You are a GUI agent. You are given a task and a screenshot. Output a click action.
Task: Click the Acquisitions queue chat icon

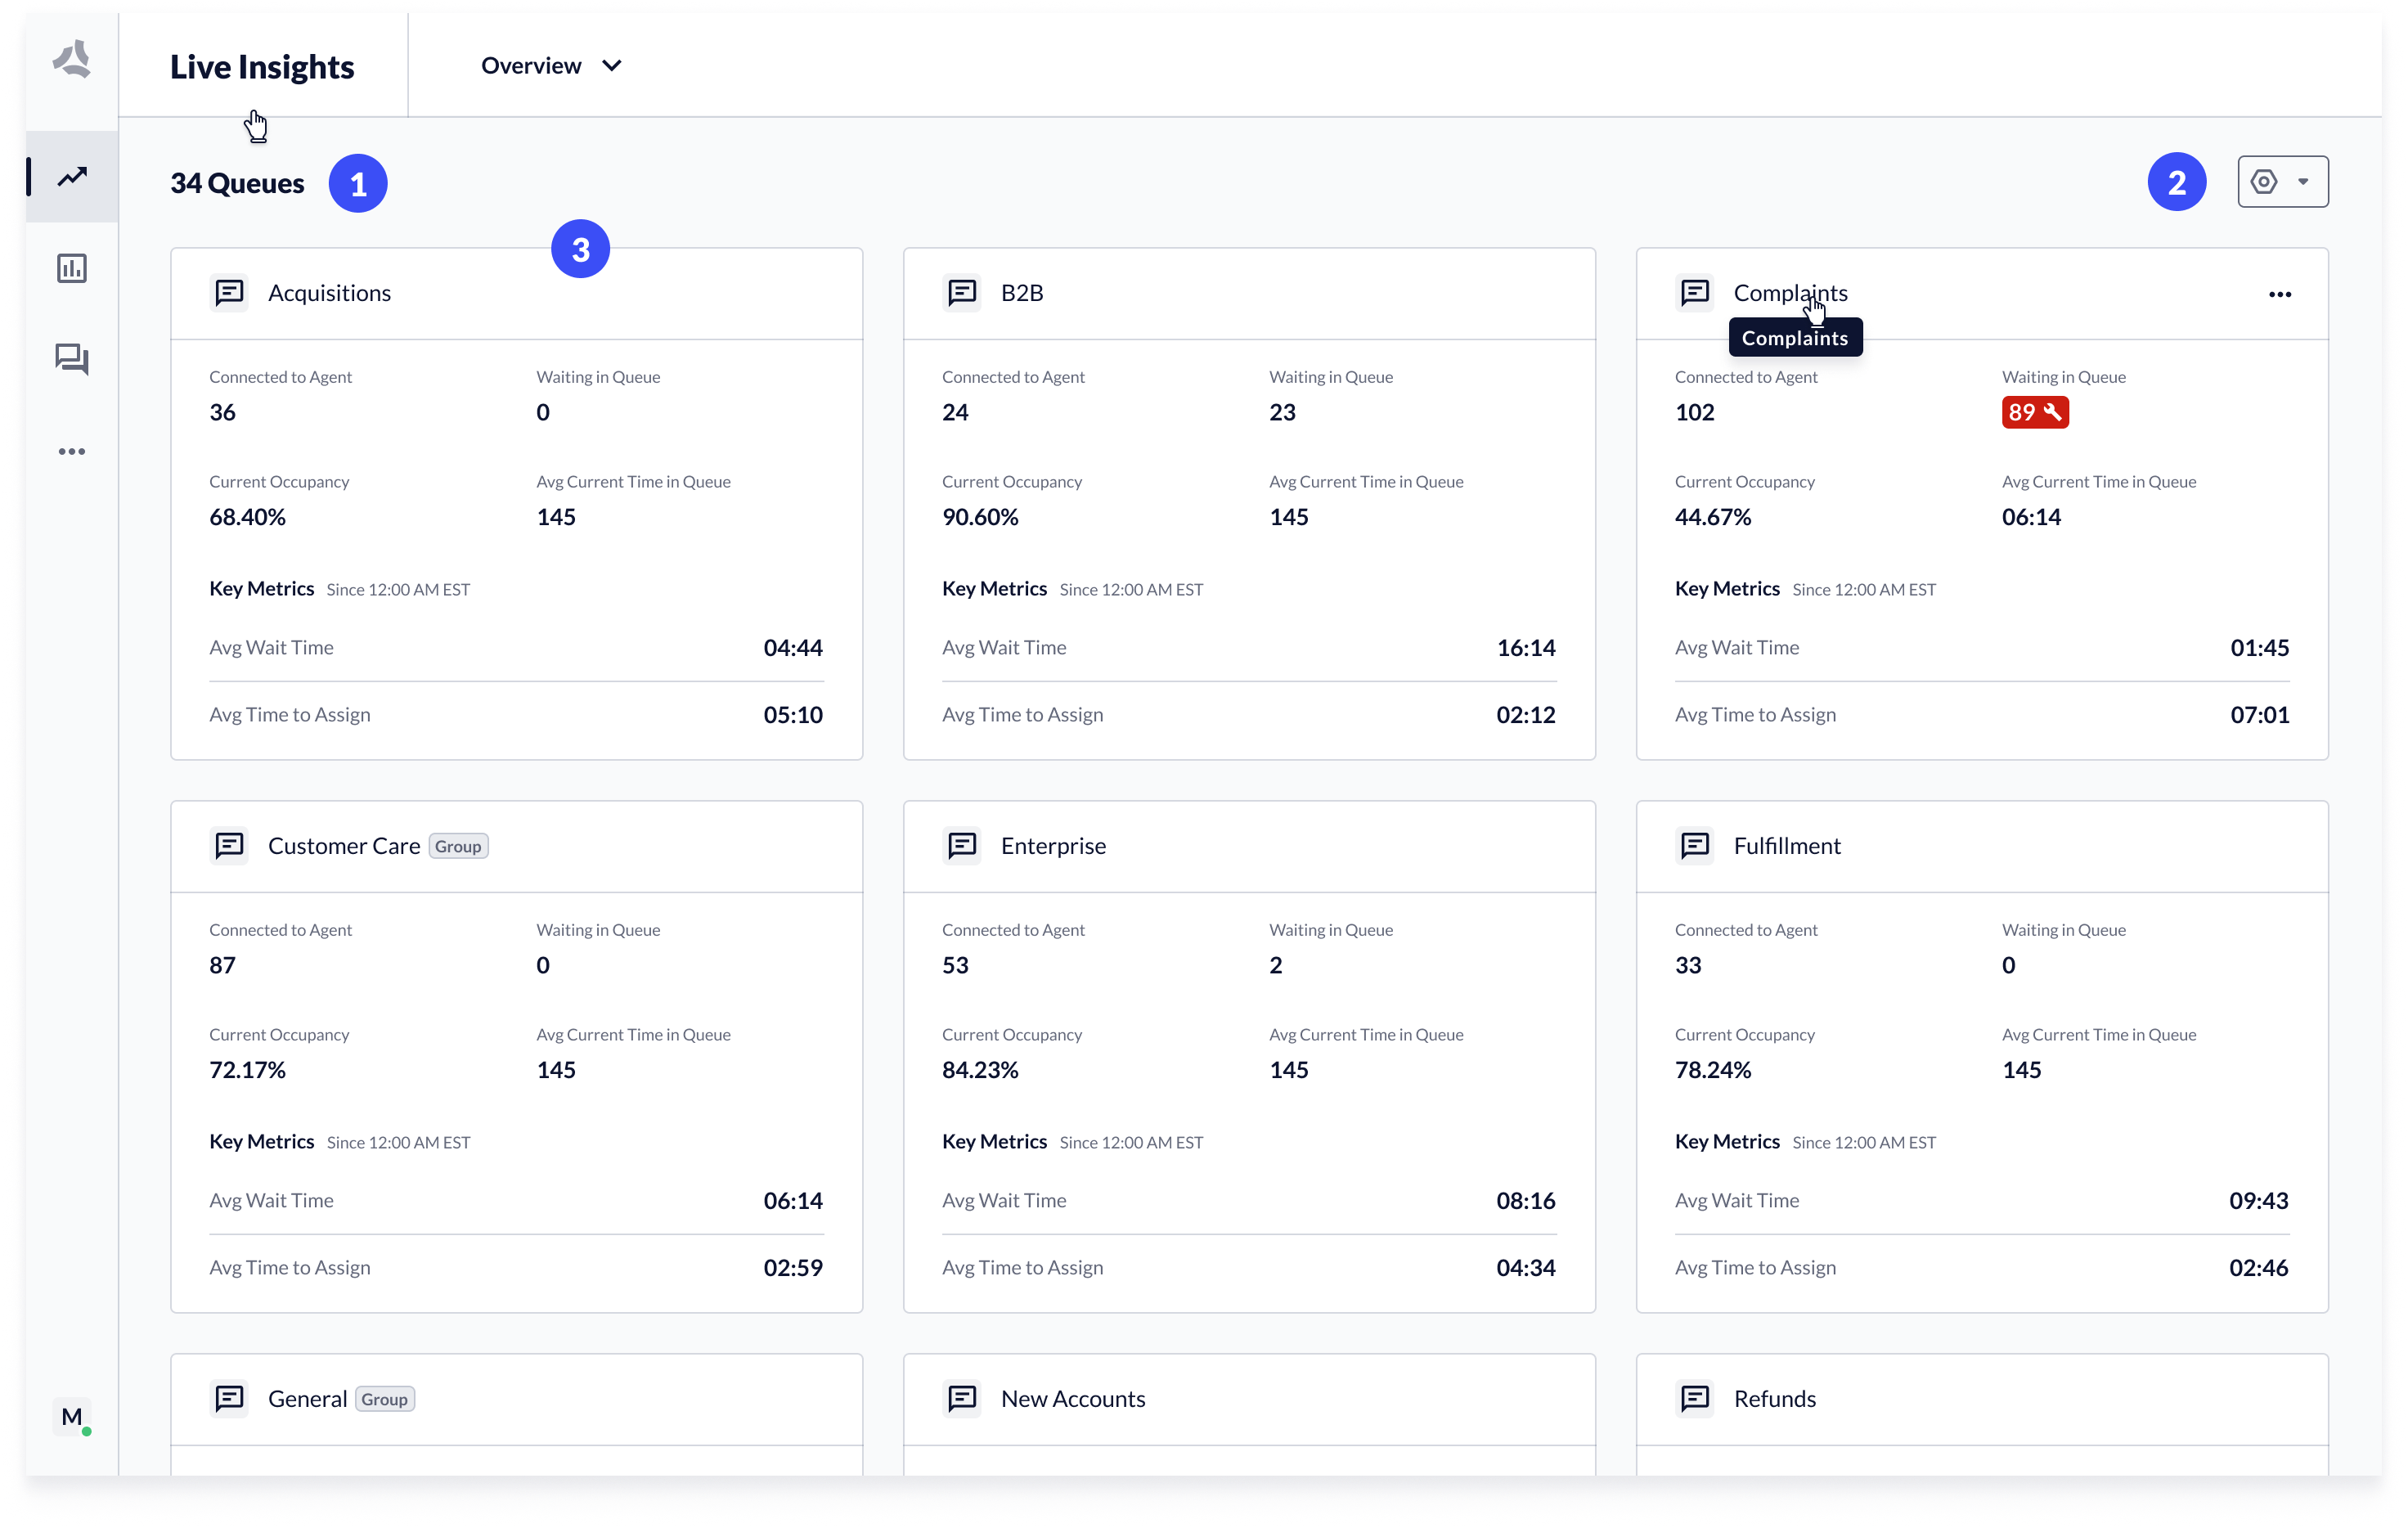tap(229, 293)
